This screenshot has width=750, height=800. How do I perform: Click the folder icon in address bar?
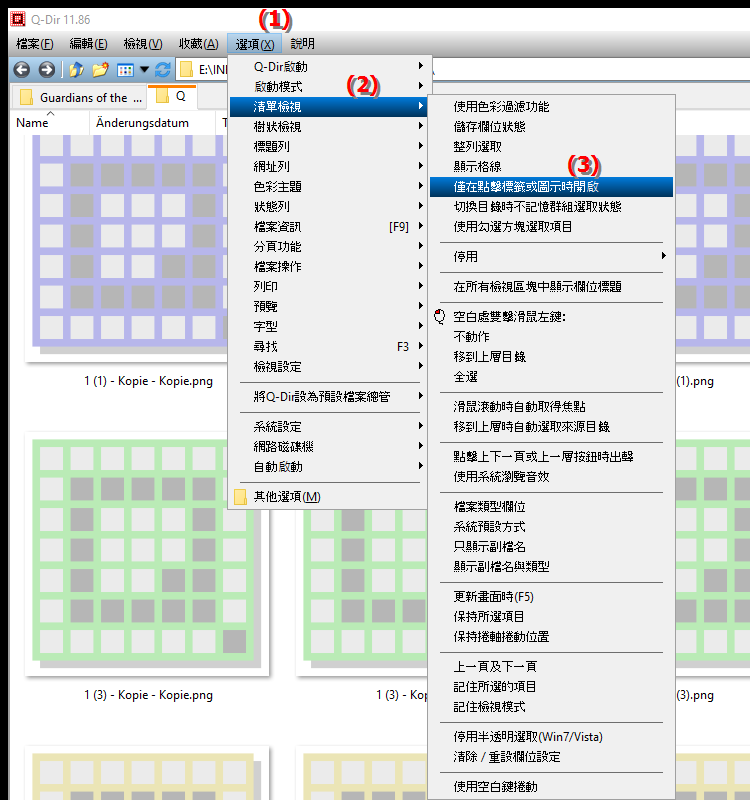click(186, 69)
